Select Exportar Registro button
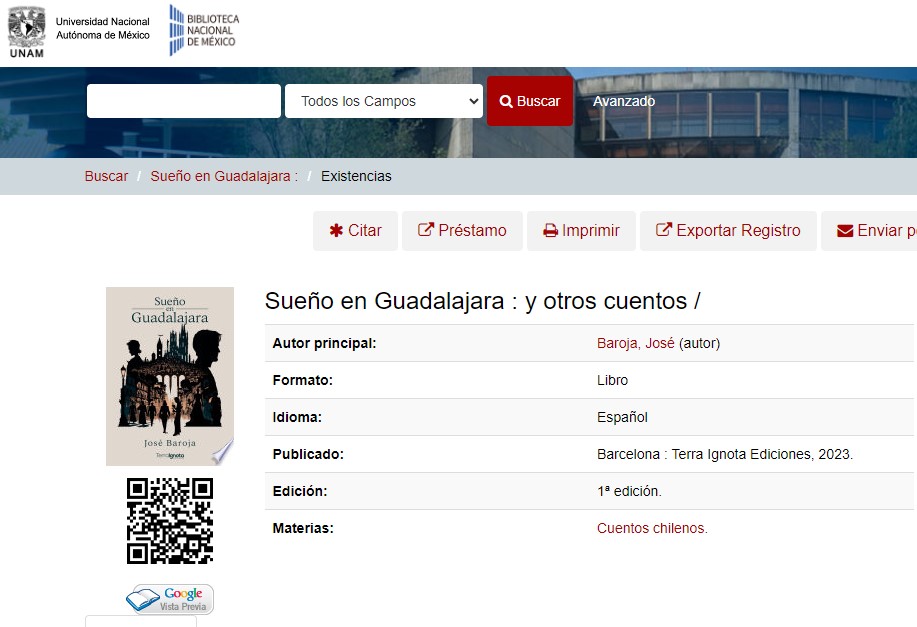 coord(728,231)
